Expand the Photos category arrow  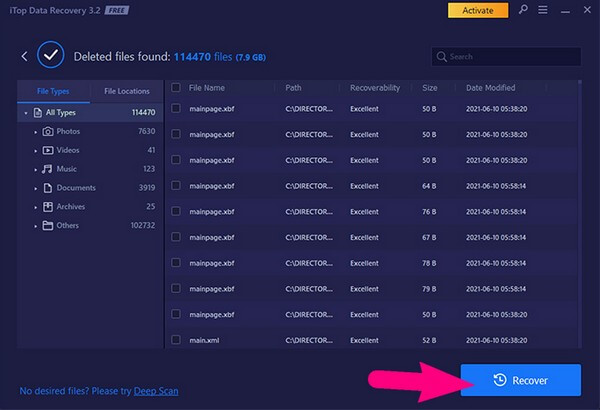(36, 131)
